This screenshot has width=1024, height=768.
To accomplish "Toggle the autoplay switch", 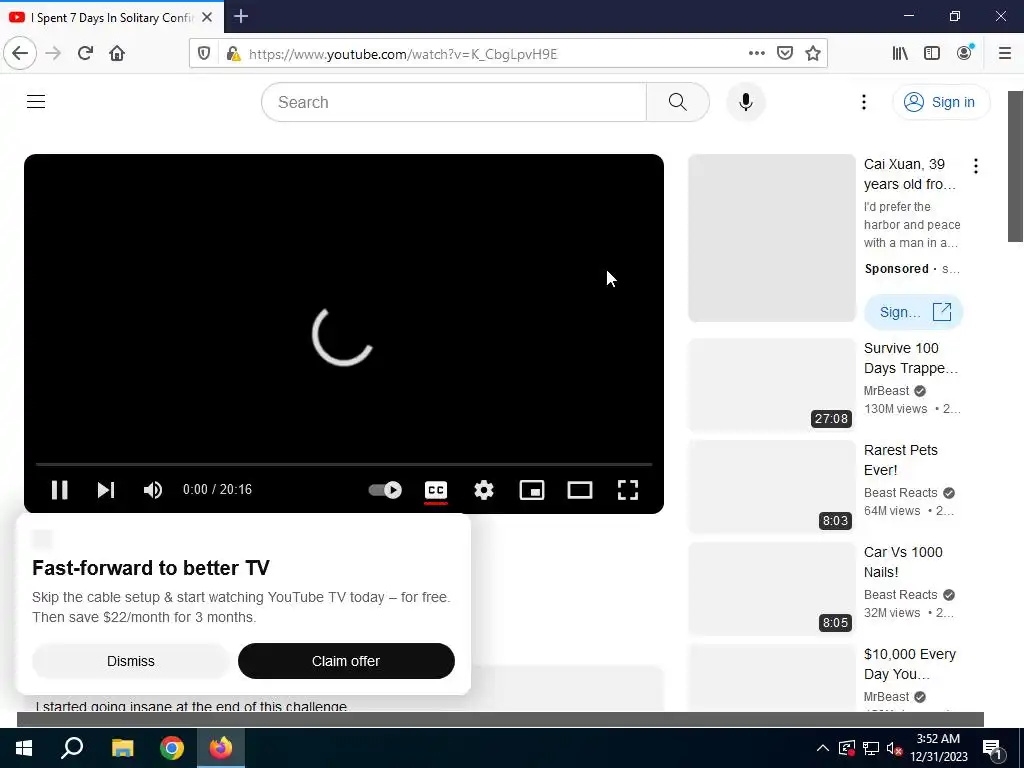I will coord(385,490).
